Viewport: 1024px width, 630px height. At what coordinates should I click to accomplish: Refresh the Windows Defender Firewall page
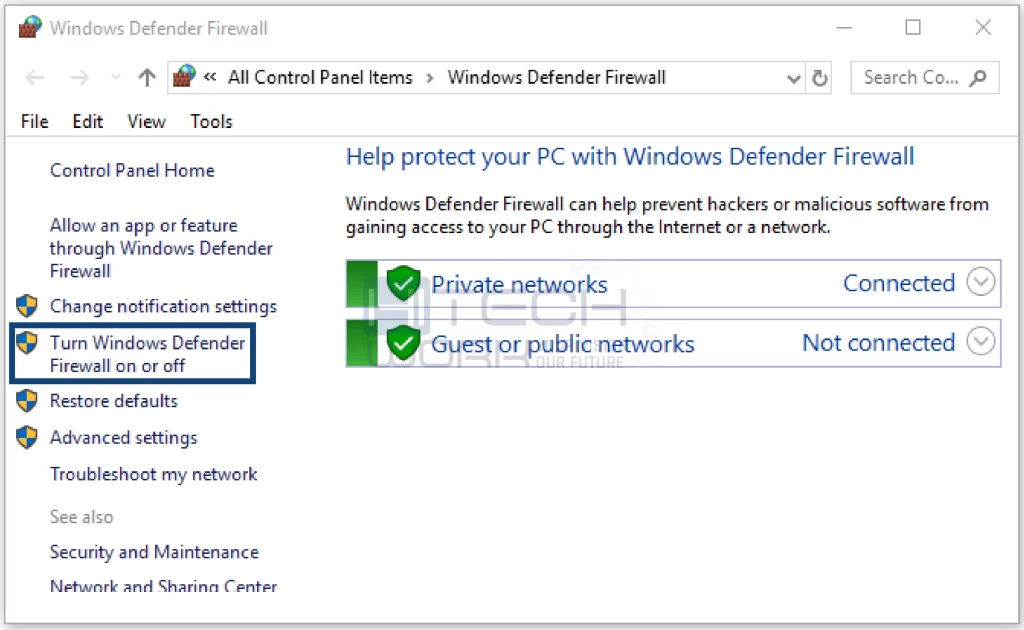(x=820, y=78)
